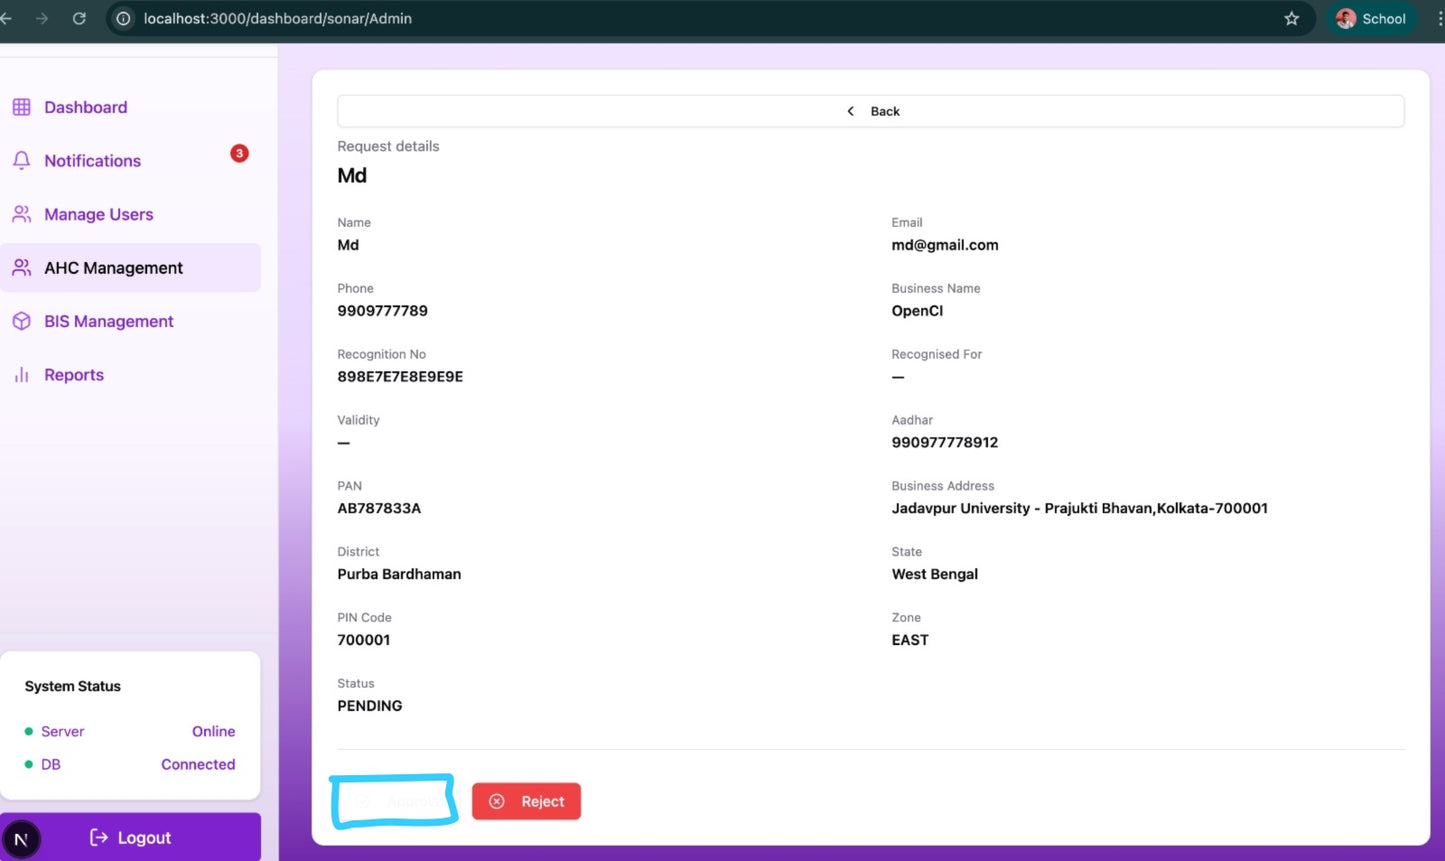Click the Manage Users people icon

point(21,214)
